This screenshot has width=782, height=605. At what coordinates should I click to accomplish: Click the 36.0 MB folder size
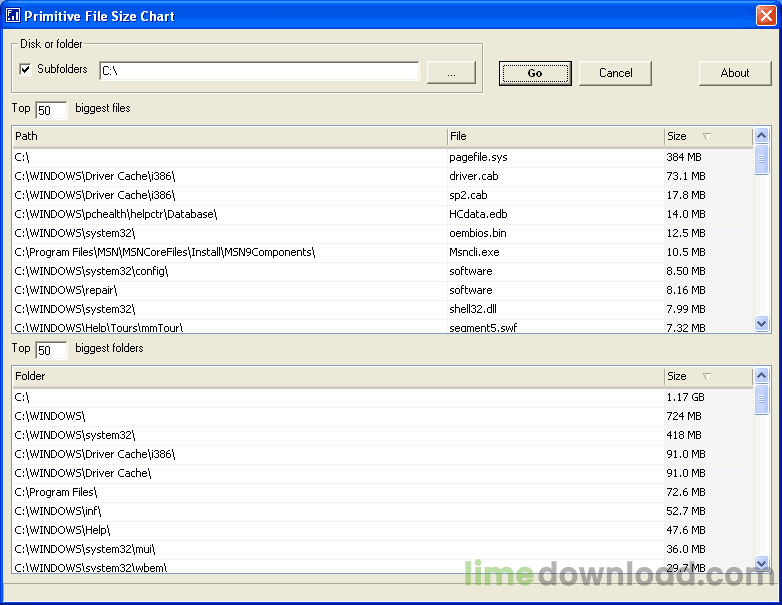pos(686,549)
